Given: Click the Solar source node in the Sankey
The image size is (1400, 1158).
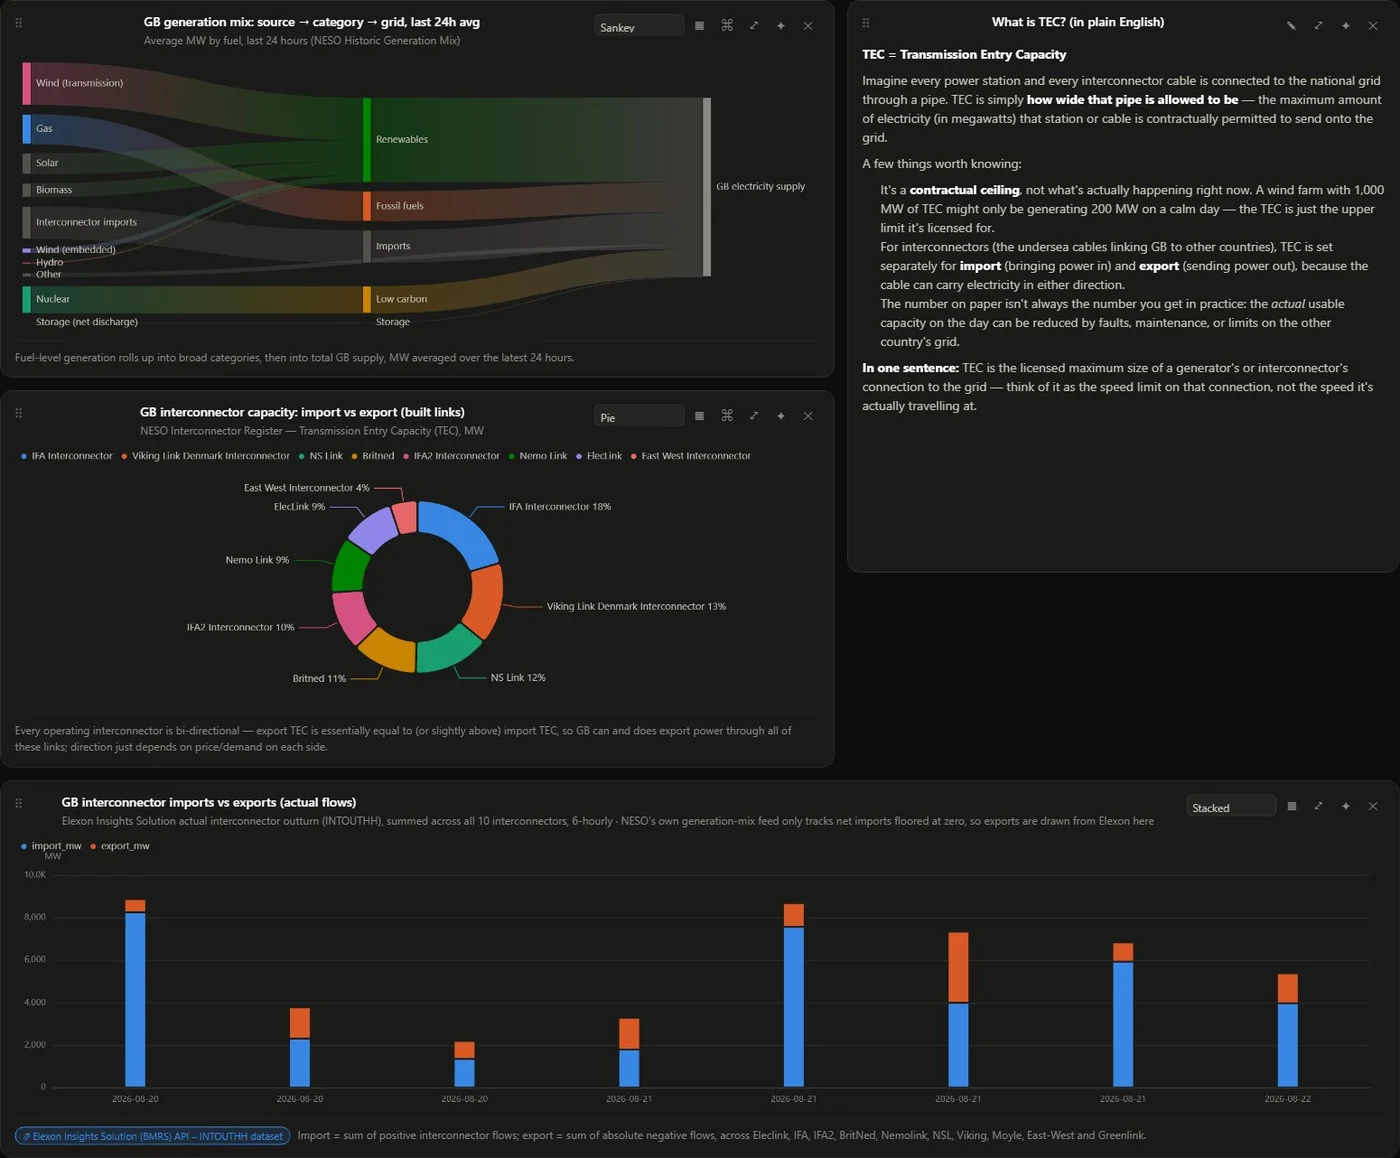Looking at the screenshot, I should coord(27,163).
